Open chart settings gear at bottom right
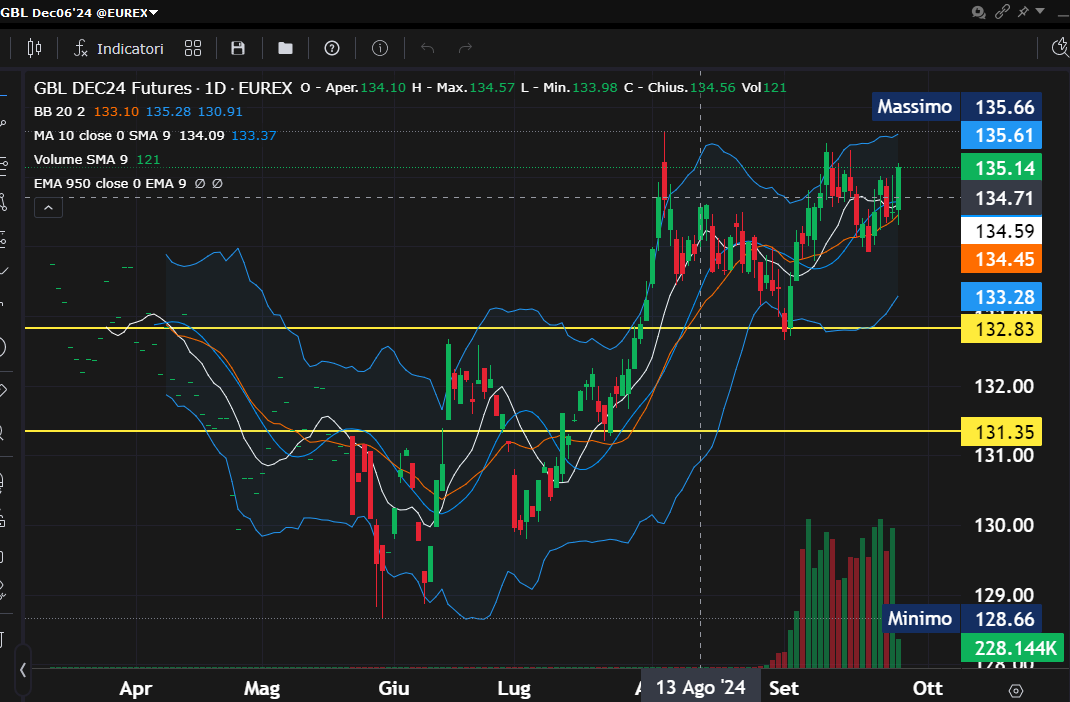The image size is (1070, 702). [1016, 690]
